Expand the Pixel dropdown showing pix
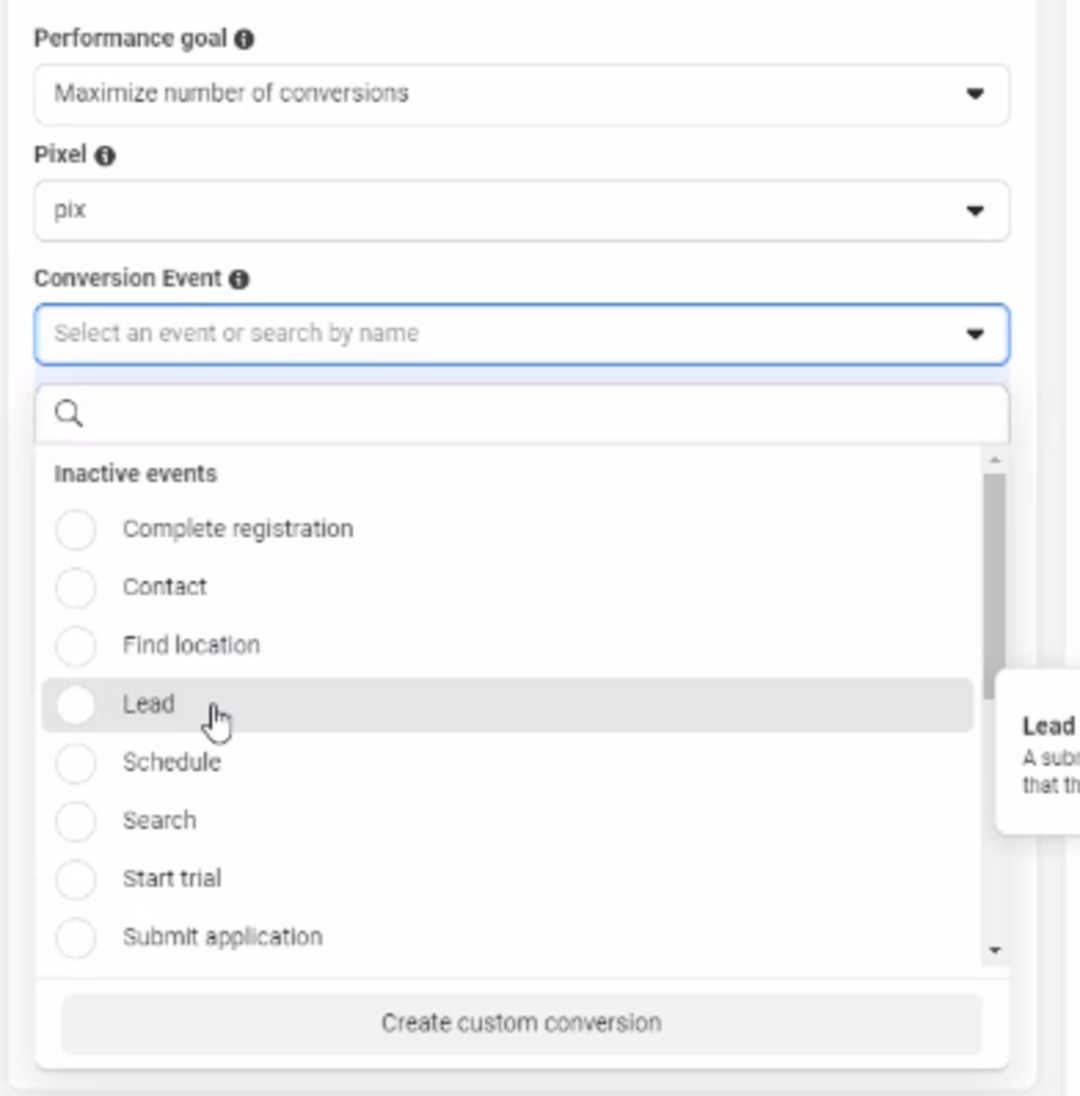Screen dimensions: 1080x1096 pos(520,211)
